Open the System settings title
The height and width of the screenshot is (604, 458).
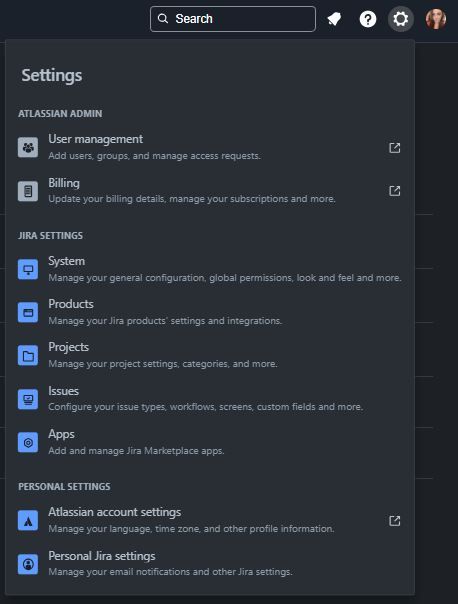point(66,261)
